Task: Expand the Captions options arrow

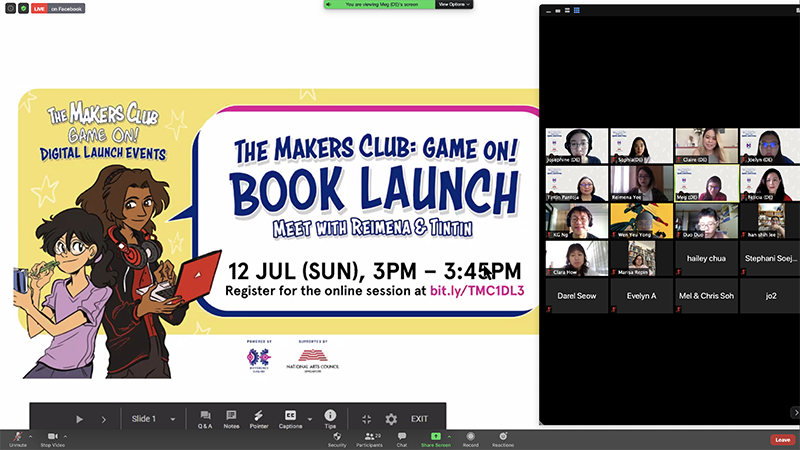Action: coord(310,419)
